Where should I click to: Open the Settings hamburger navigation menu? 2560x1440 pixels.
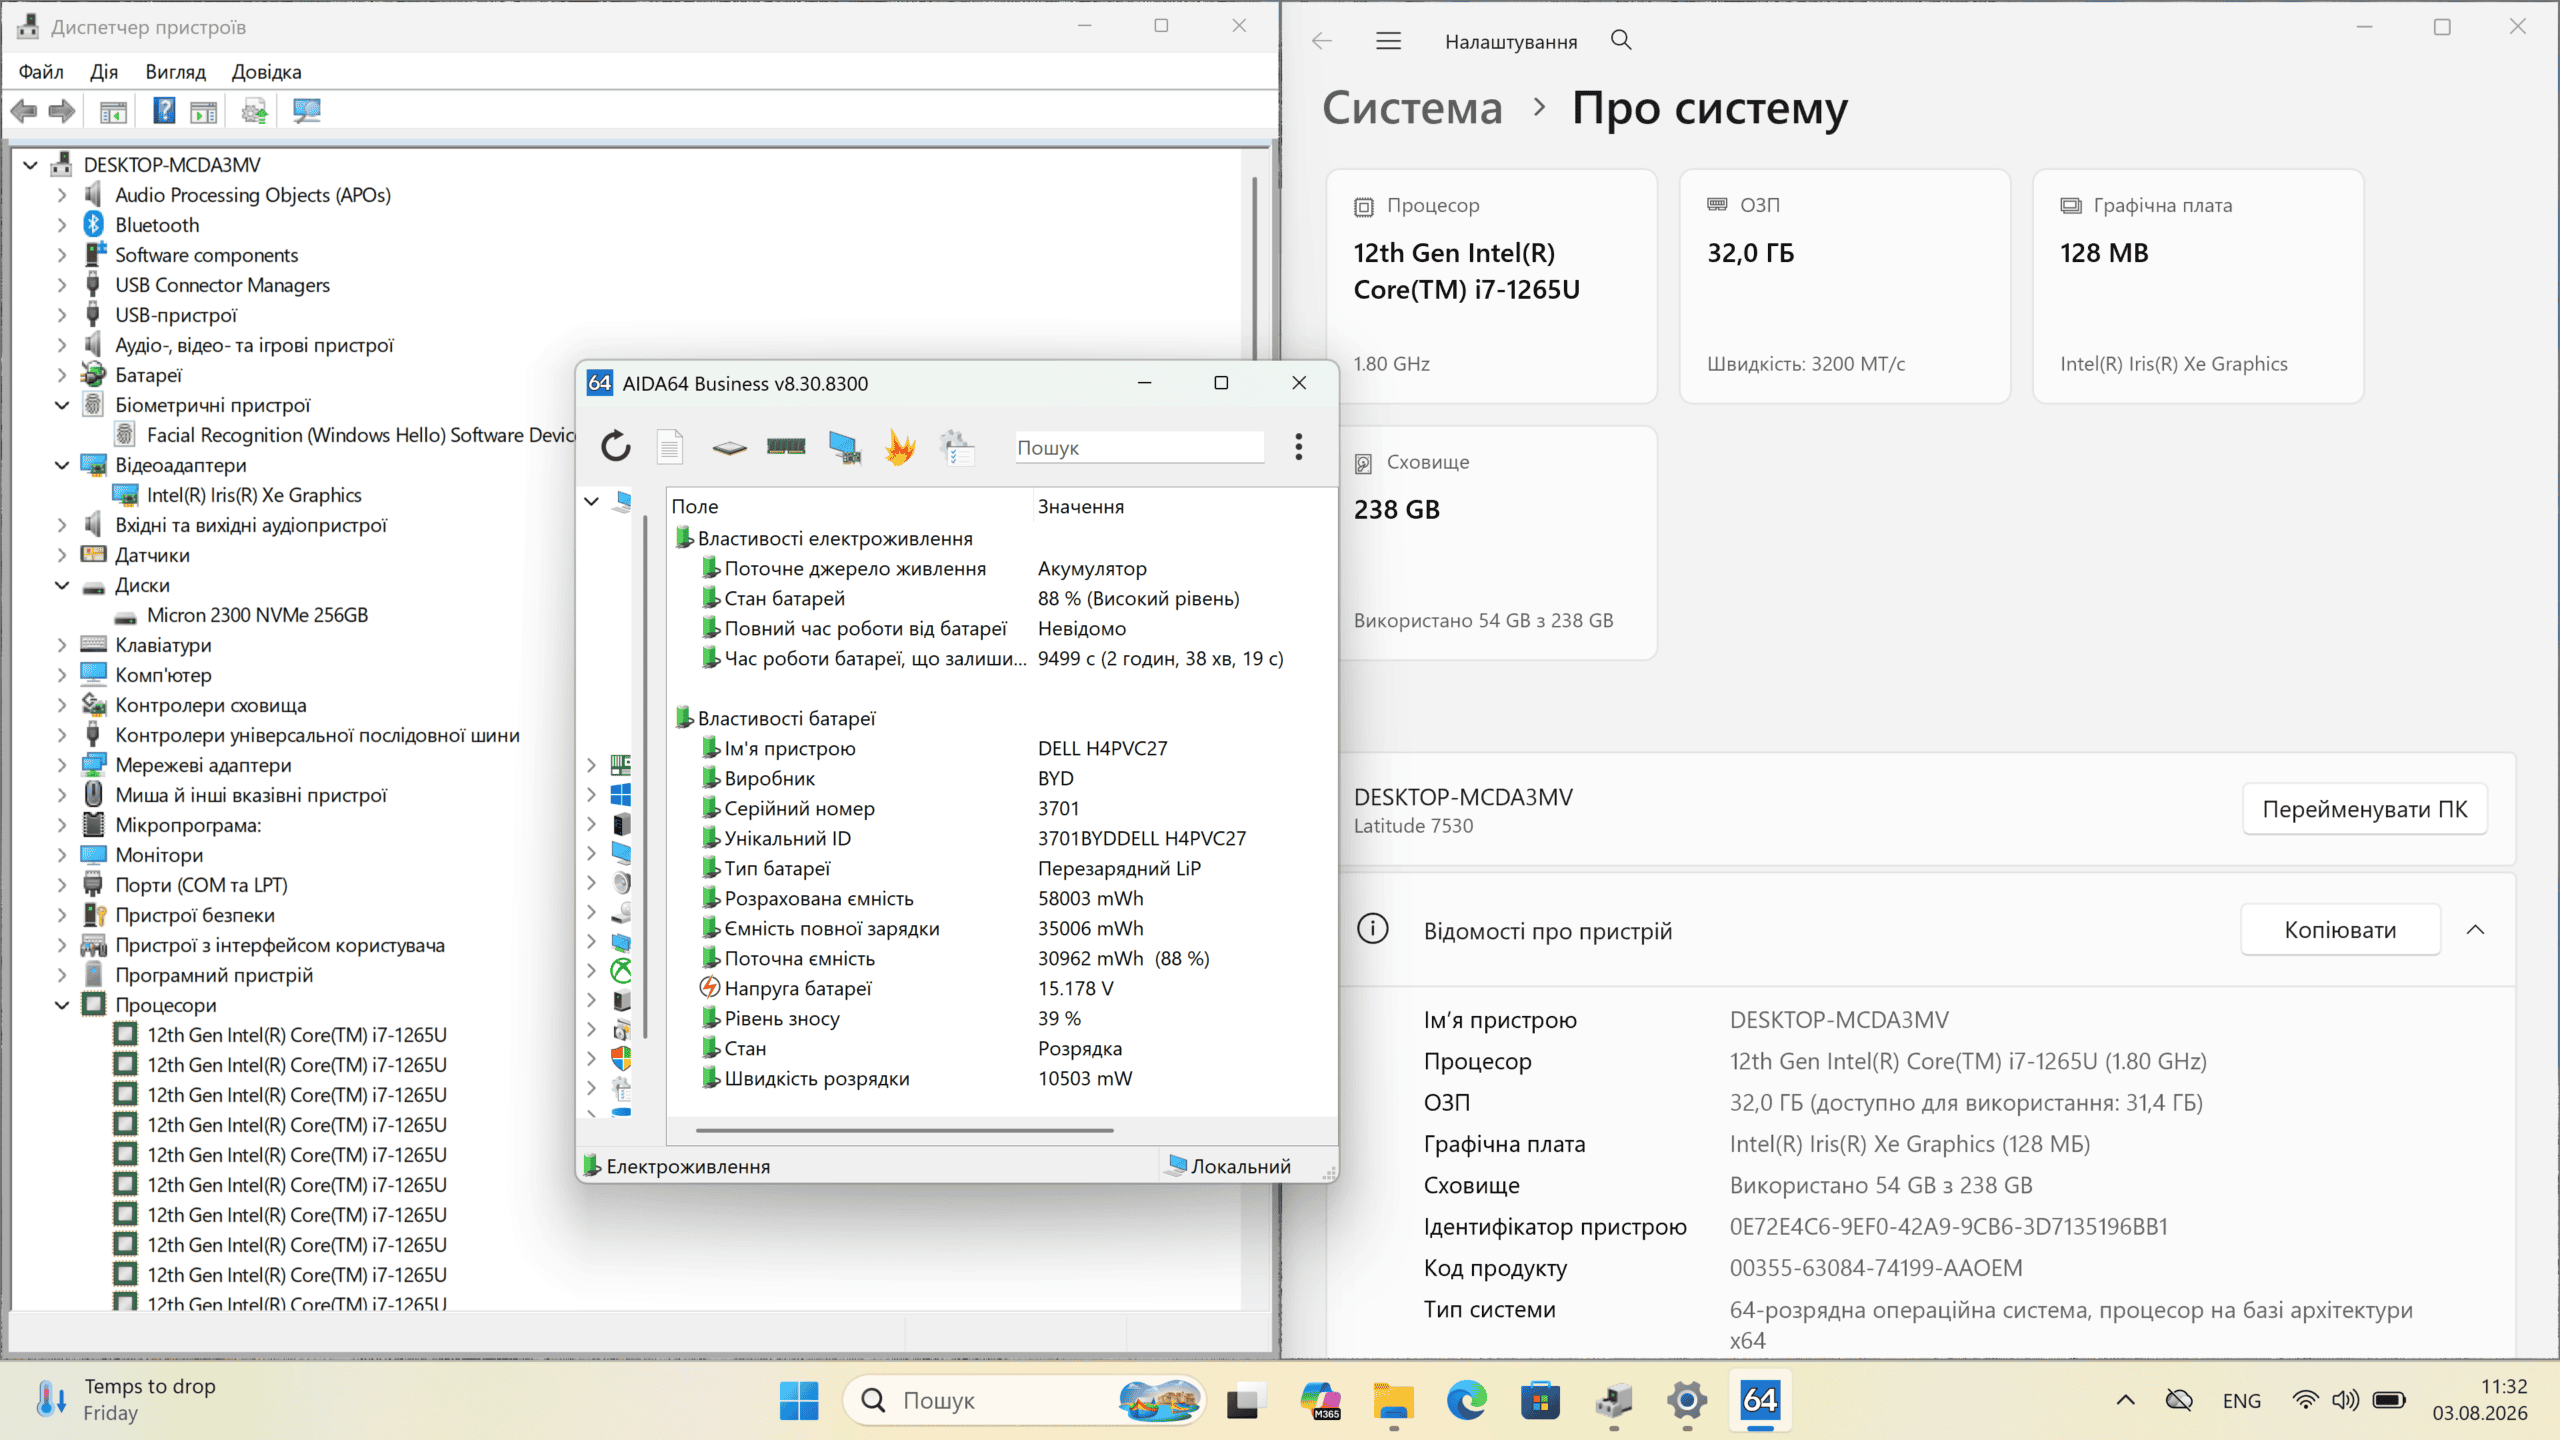pyautogui.click(x=1388, y=41)
